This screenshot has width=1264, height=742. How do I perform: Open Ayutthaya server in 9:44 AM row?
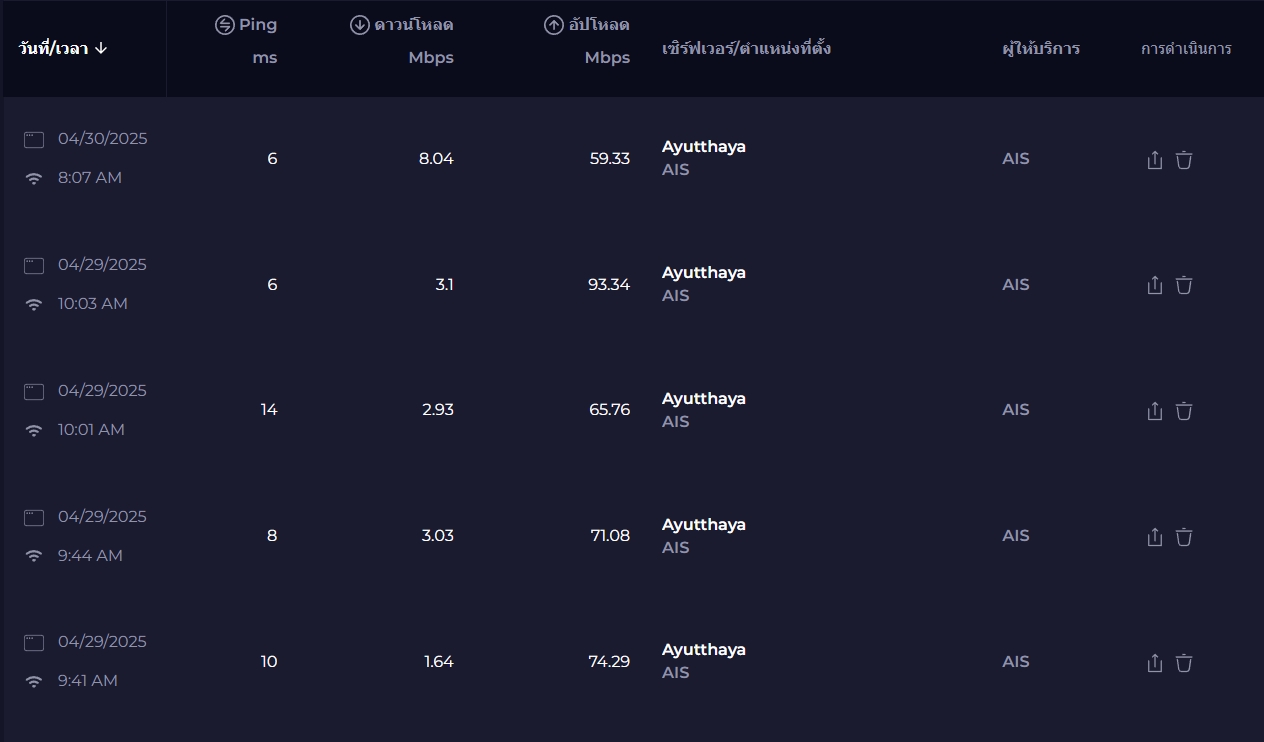704,525
